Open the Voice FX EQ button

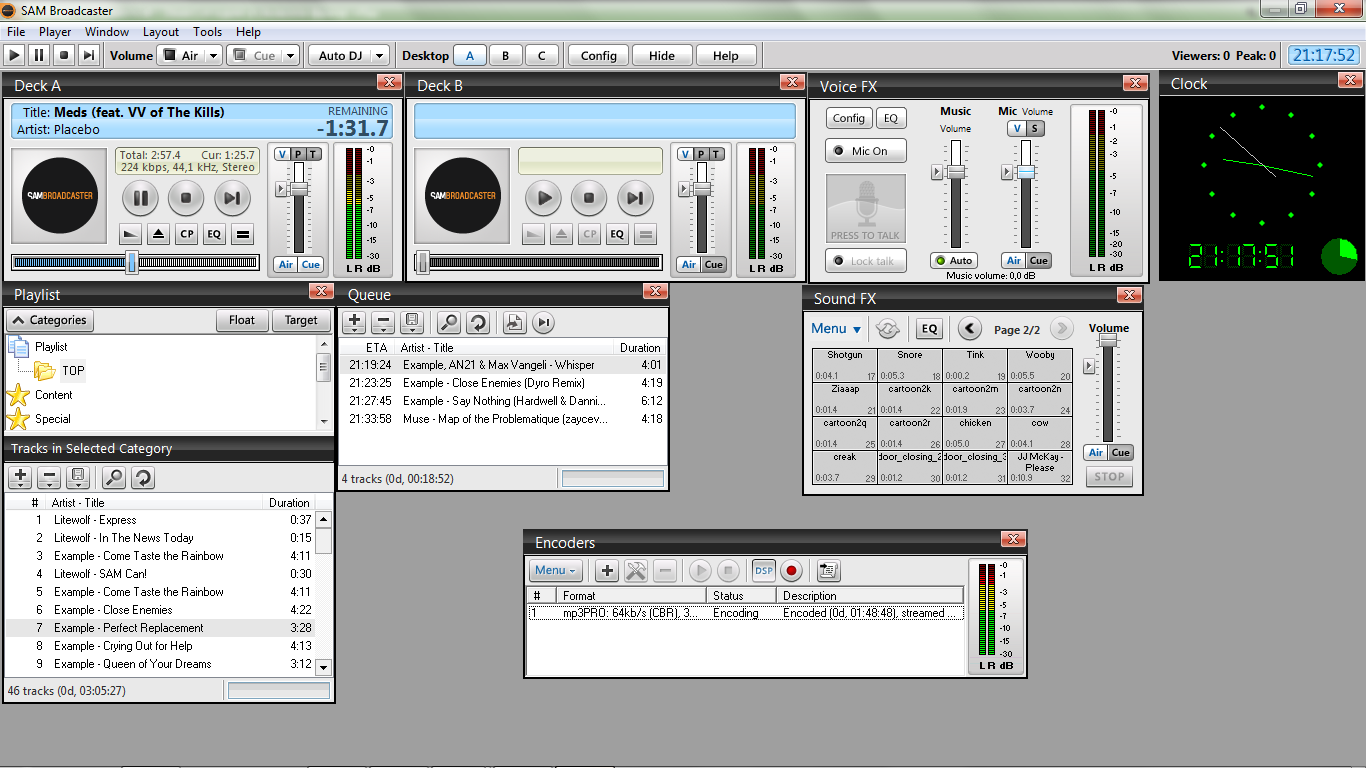point(890,118)
